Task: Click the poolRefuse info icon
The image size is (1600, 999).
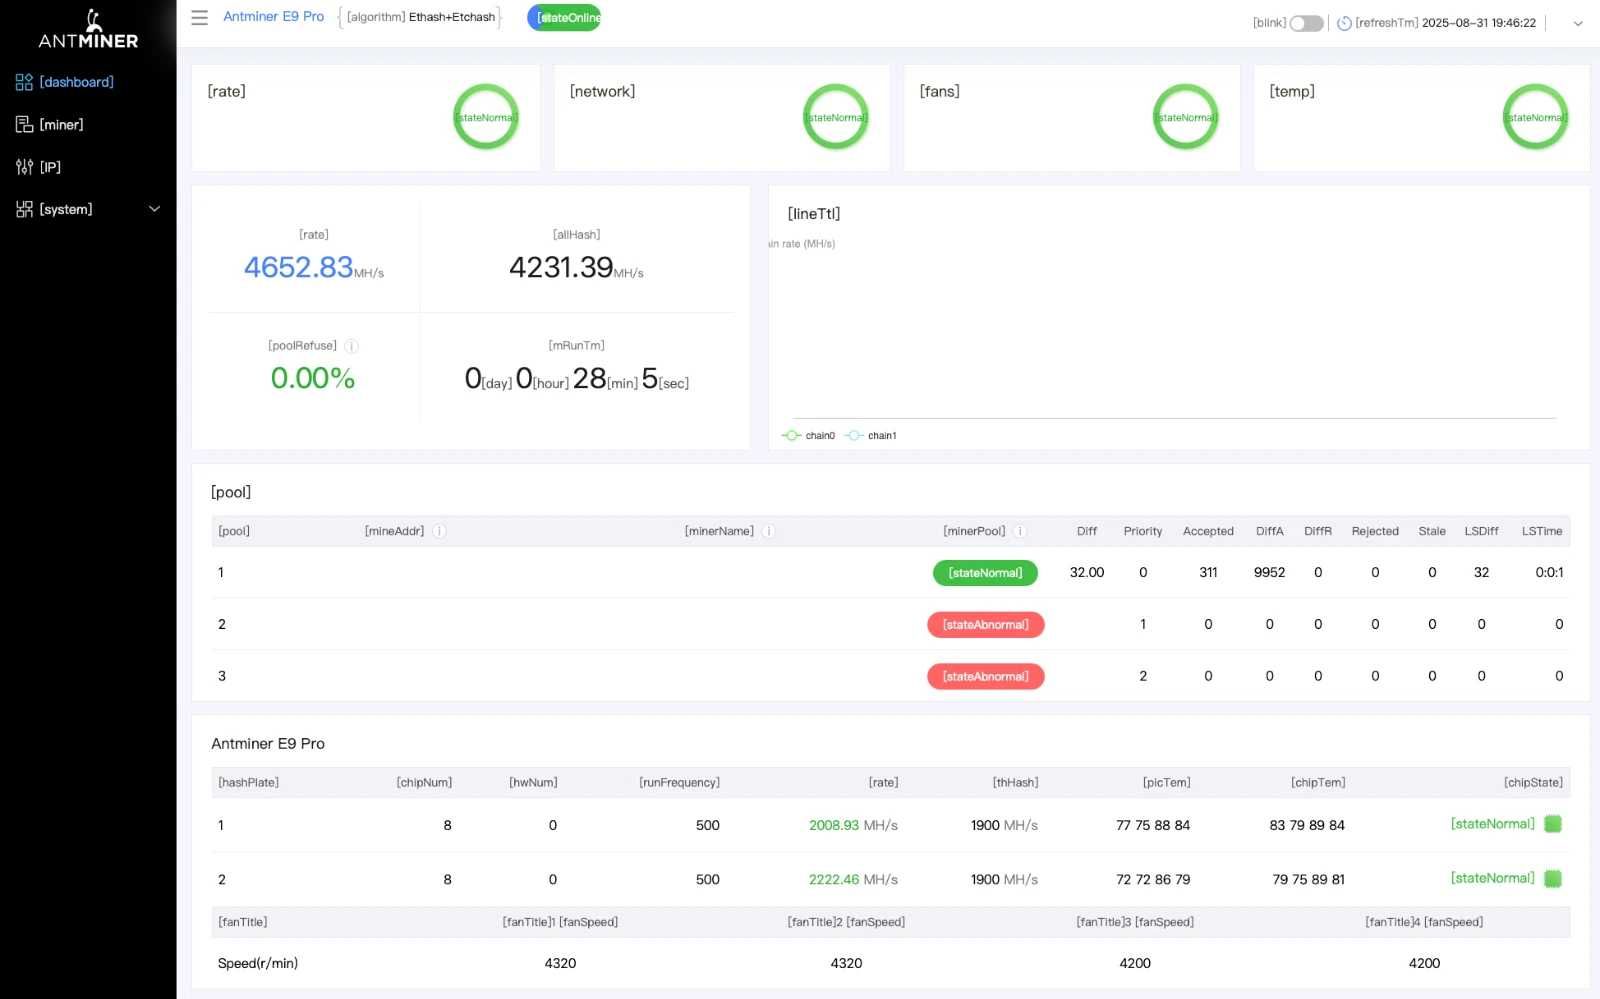Action: tap(351, 346)
